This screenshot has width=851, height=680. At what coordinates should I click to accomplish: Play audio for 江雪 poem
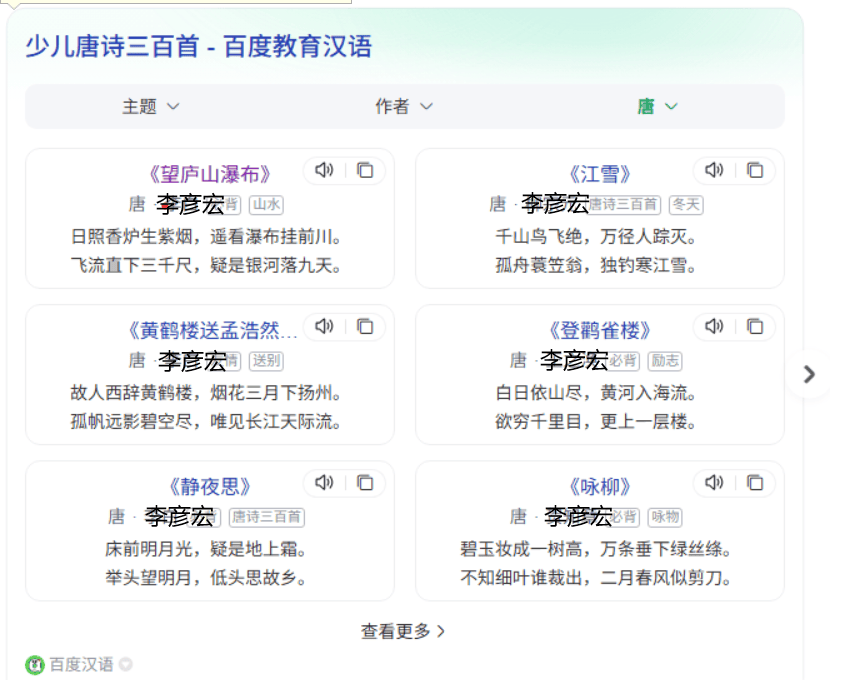714,170
